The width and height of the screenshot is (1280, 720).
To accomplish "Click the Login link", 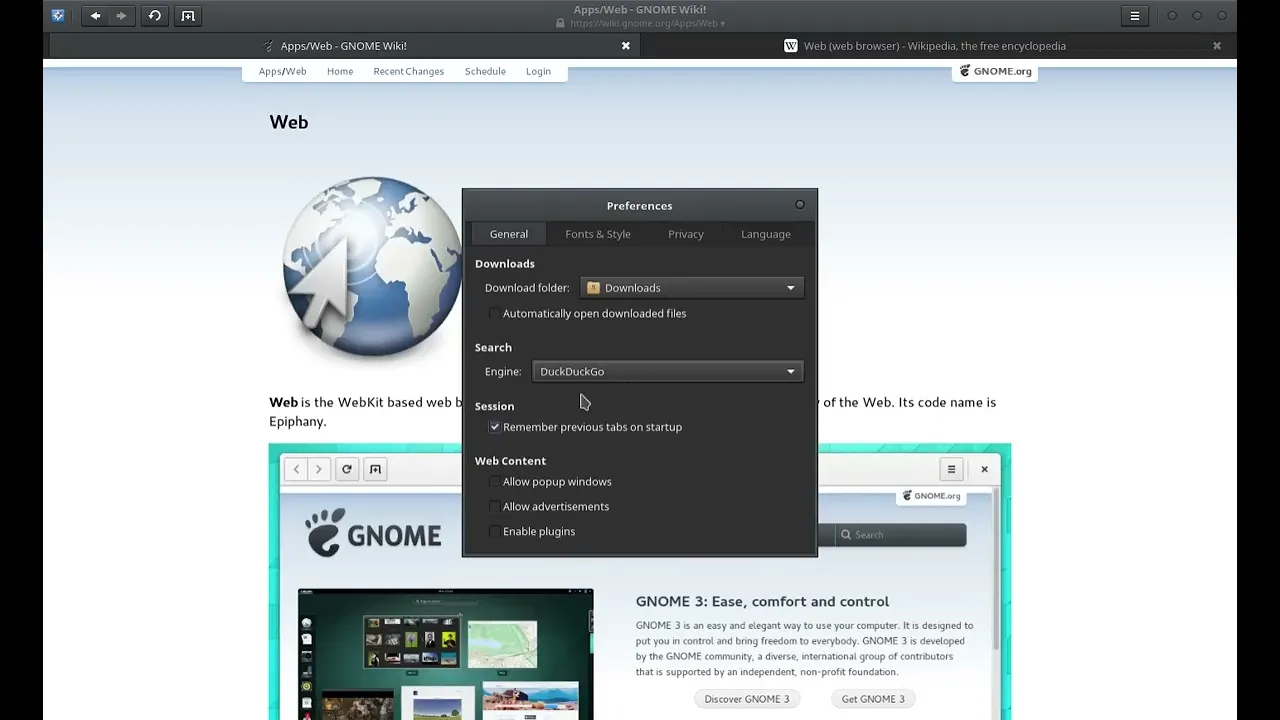I will tap(538, 72).
